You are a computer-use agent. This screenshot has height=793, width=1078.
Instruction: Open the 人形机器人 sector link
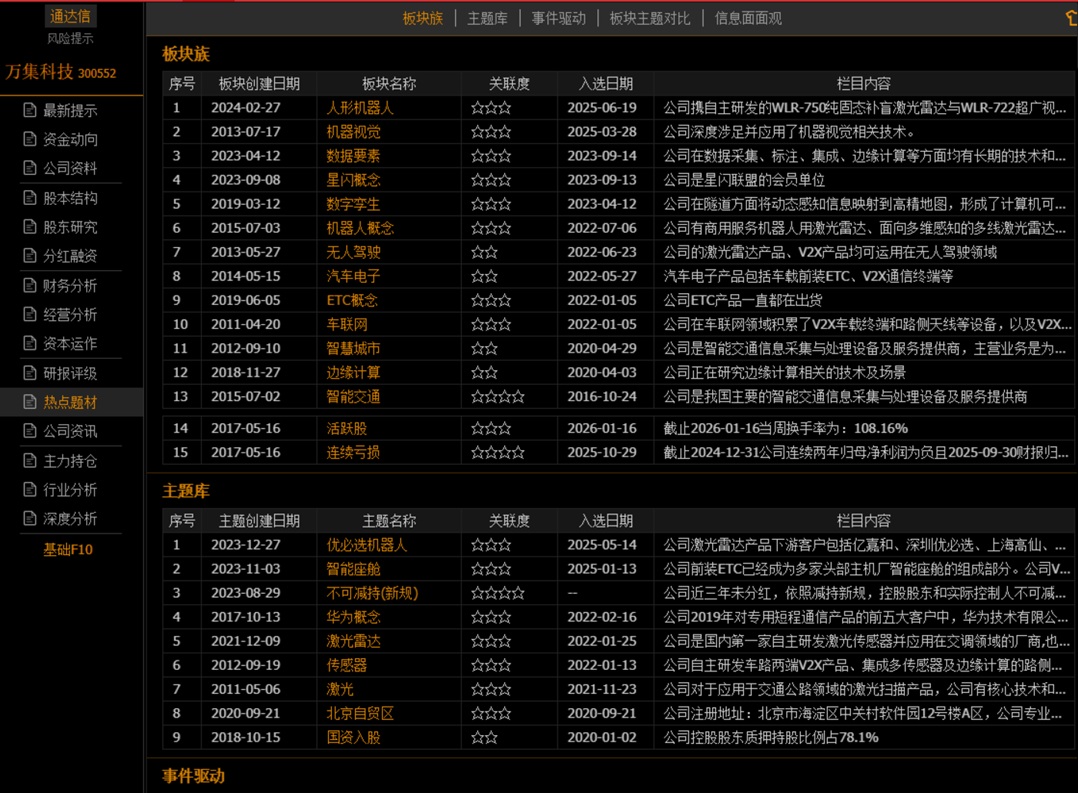360,108
